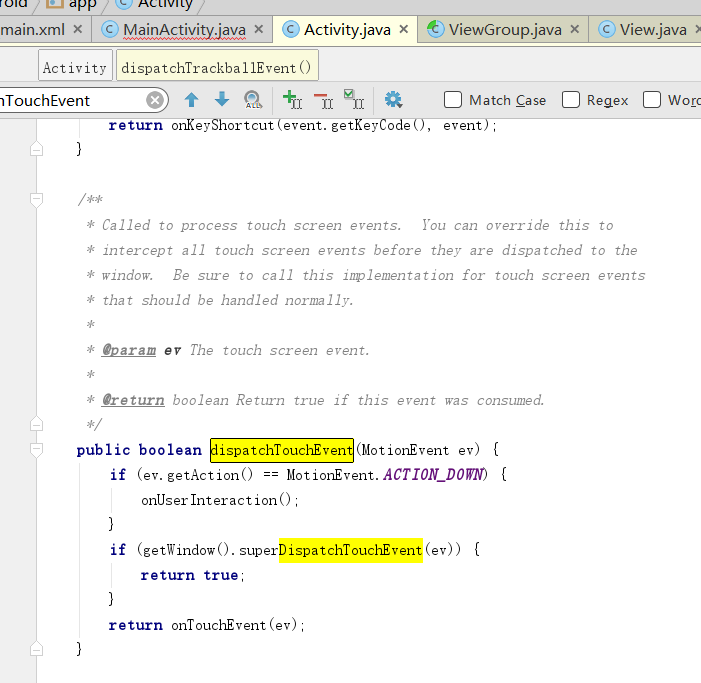Collapse the dispatchTouchEvent method body
The height and width of the screenshot is (683, 701).
(x=37, y=450)
